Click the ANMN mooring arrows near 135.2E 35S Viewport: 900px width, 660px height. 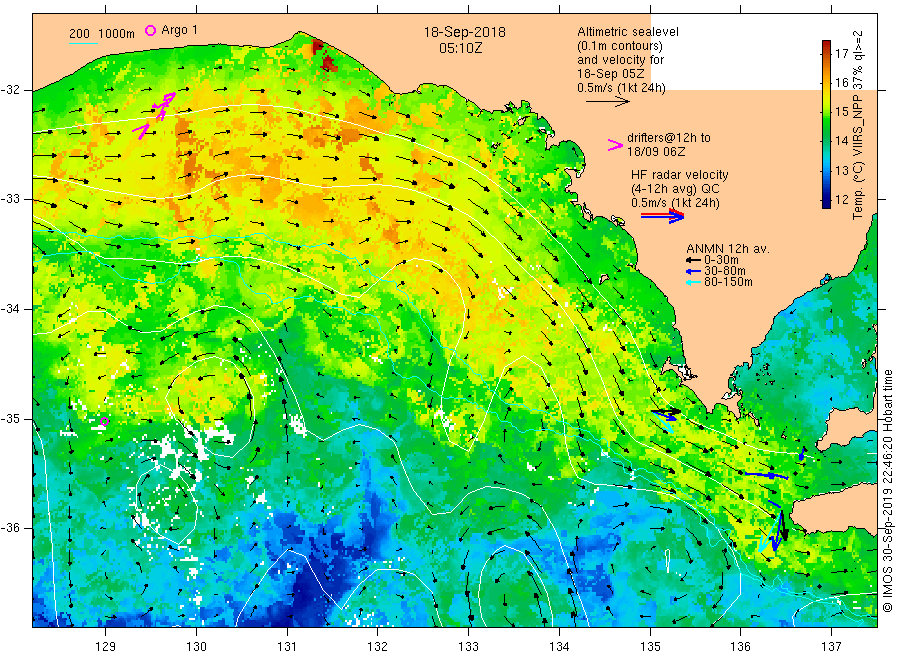tap(666, 419)
